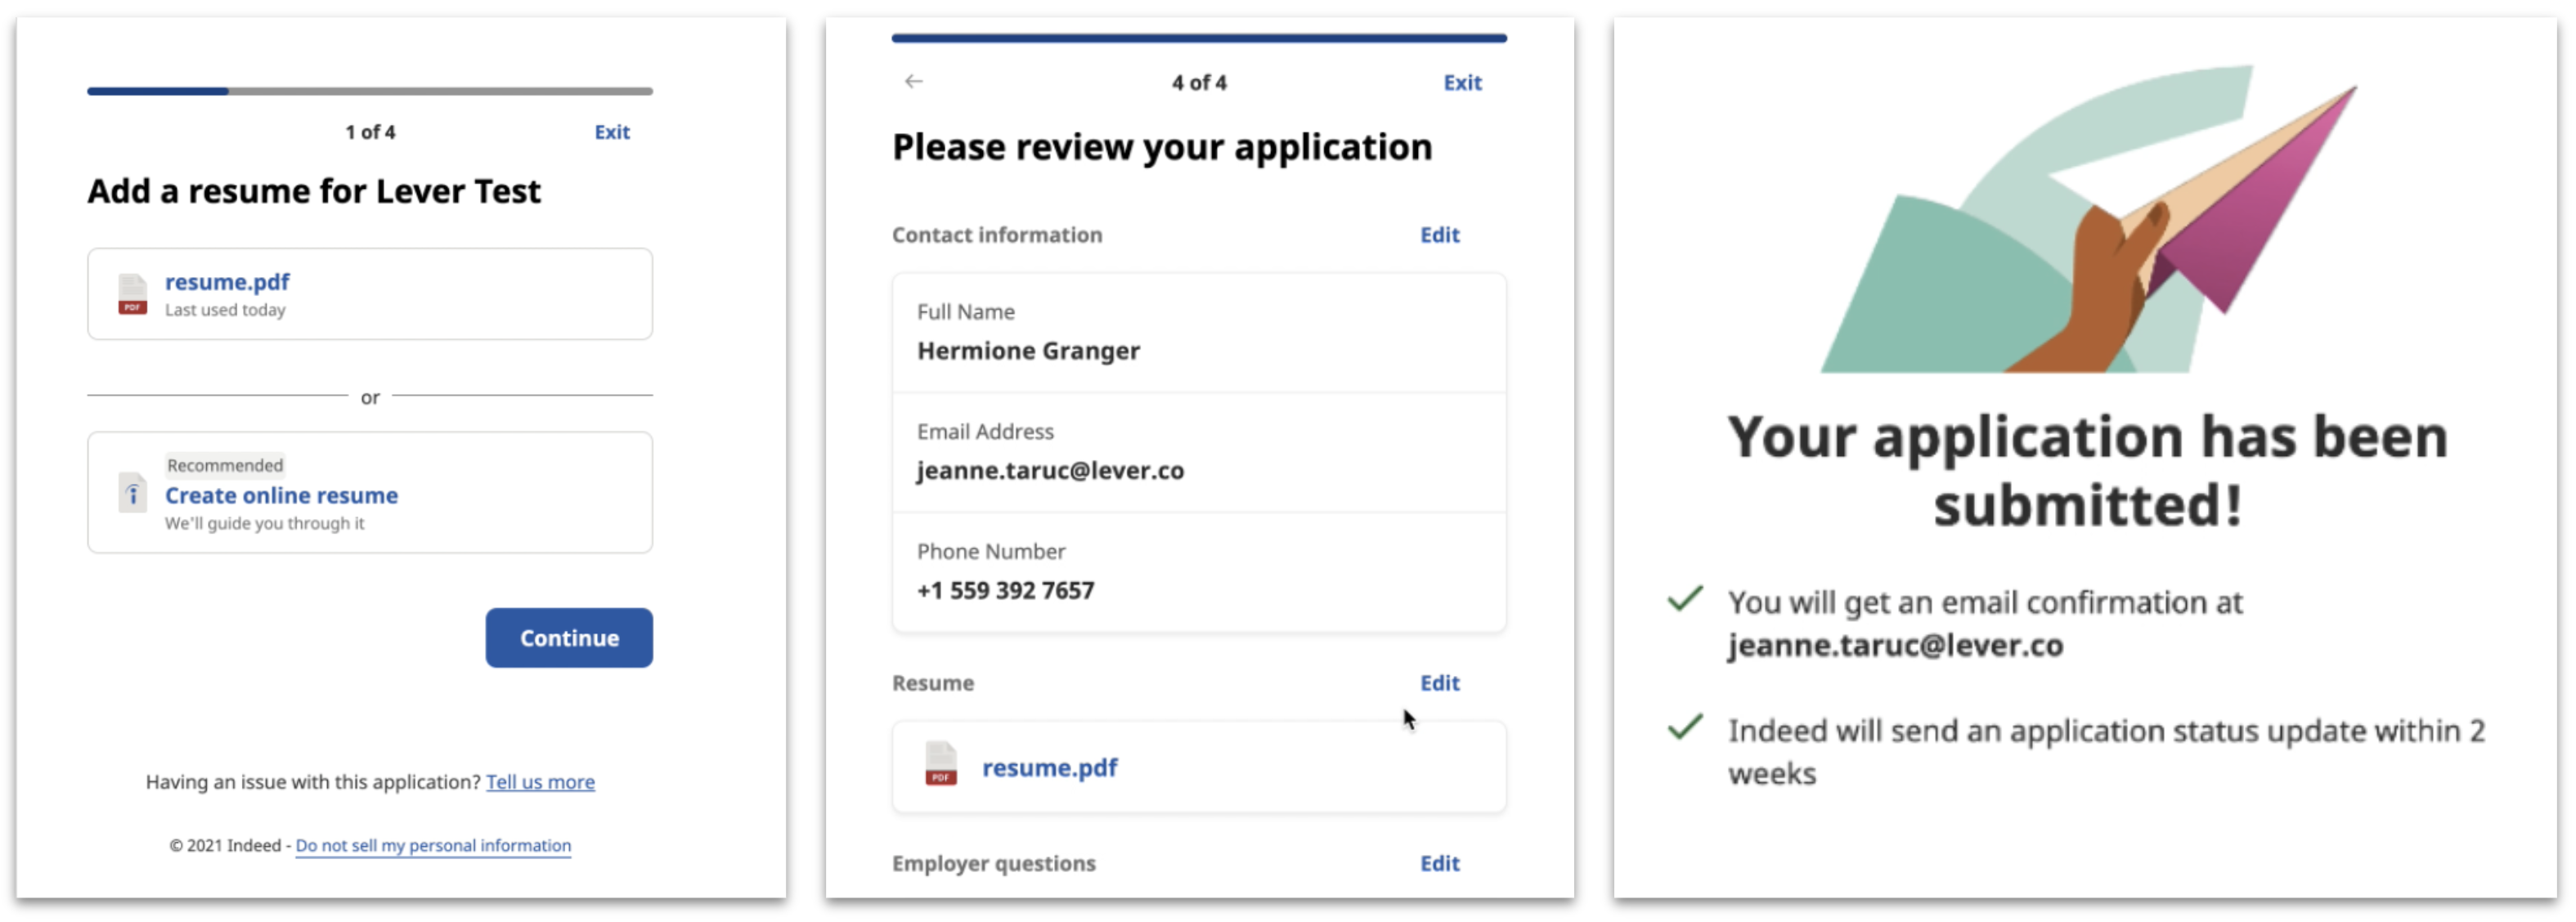Edit the Contact information section
2576x922 pixels.
tap(1439, 235)
